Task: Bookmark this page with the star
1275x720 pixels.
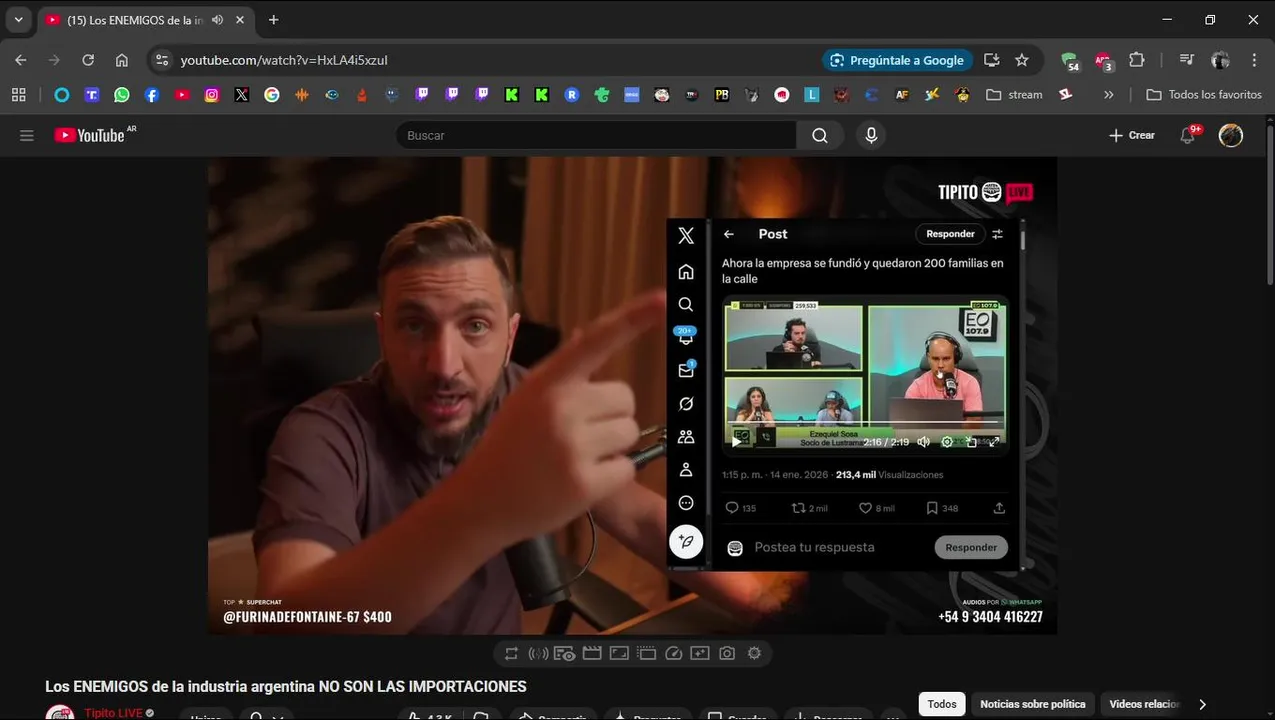Action: coord(1022,60)
